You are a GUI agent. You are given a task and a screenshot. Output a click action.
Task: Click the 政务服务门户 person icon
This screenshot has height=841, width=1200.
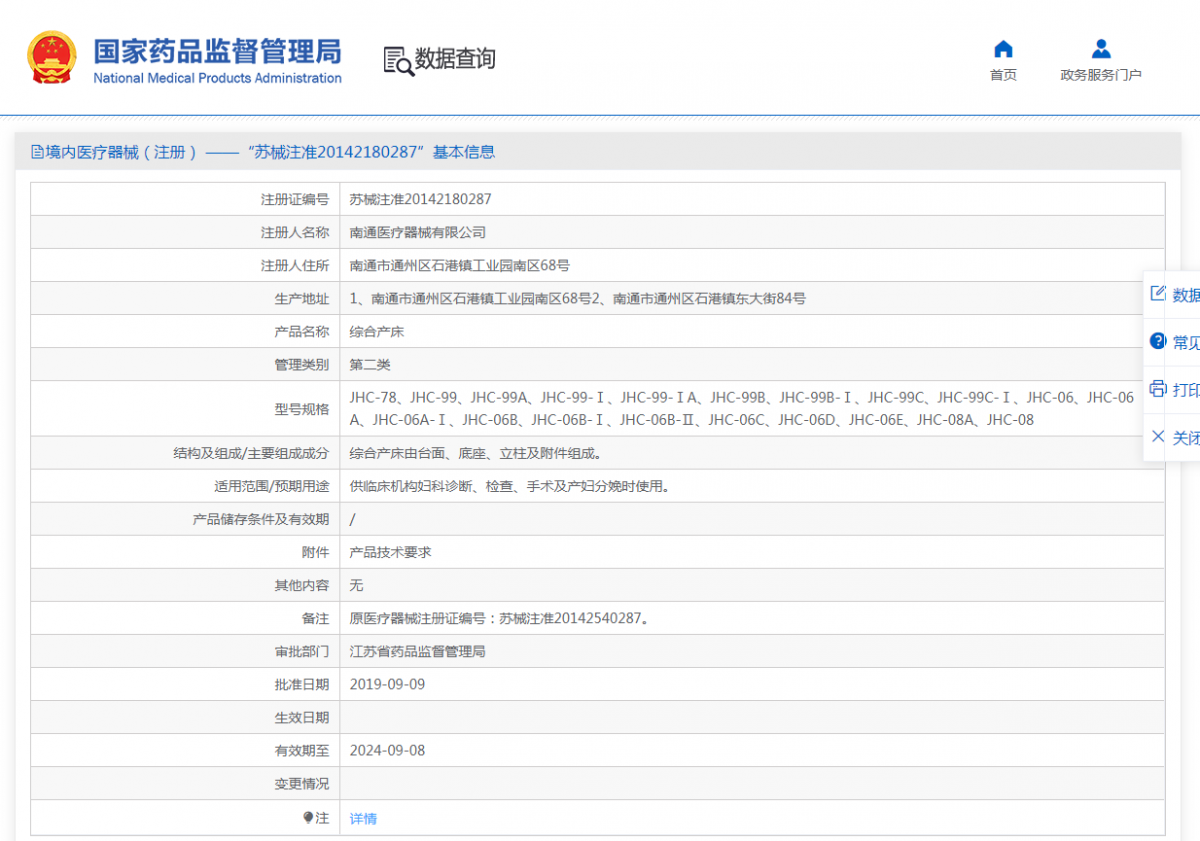1100,46
